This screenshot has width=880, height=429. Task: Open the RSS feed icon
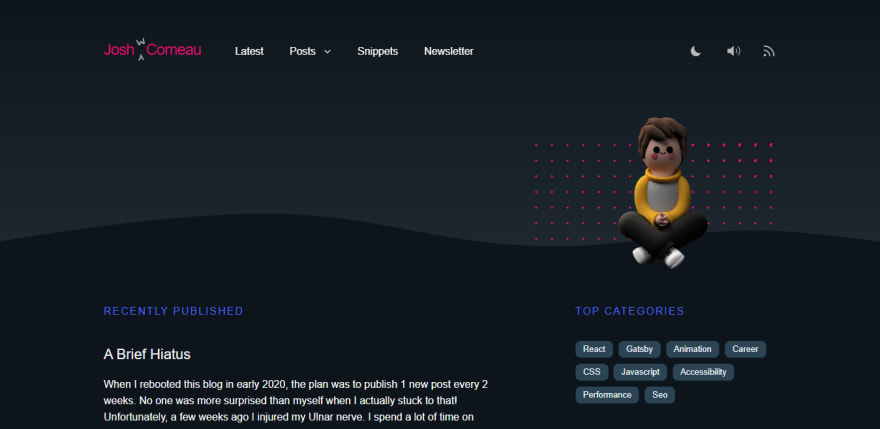769,51
